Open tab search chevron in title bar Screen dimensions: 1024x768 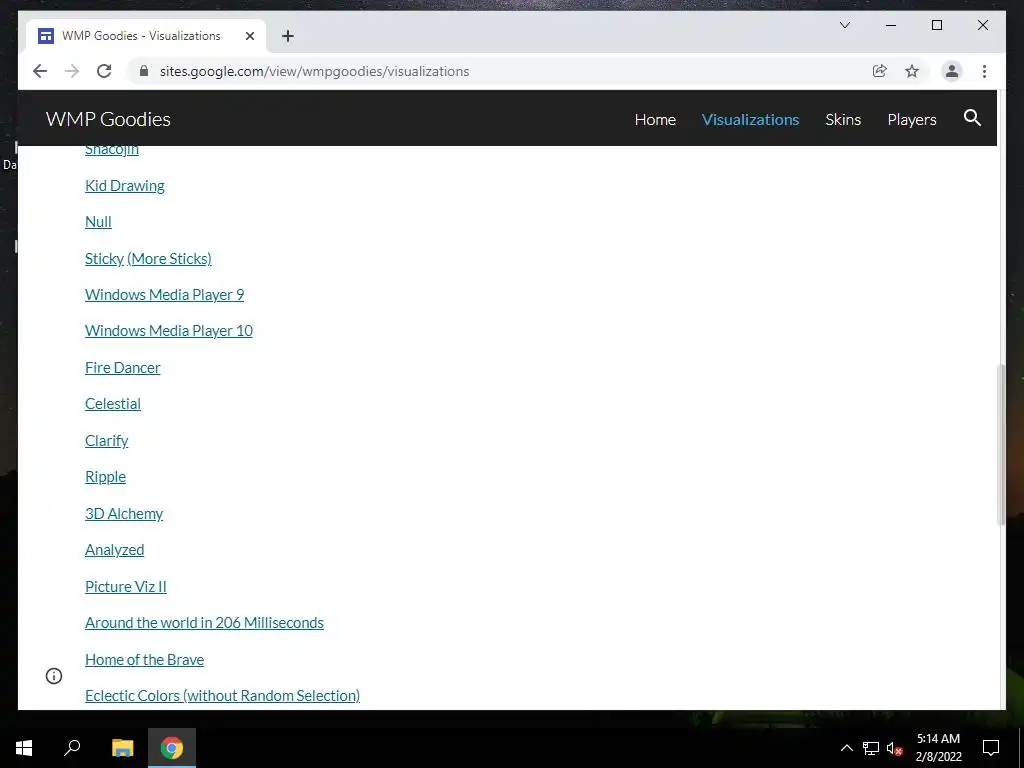click(x=844, y=25)
